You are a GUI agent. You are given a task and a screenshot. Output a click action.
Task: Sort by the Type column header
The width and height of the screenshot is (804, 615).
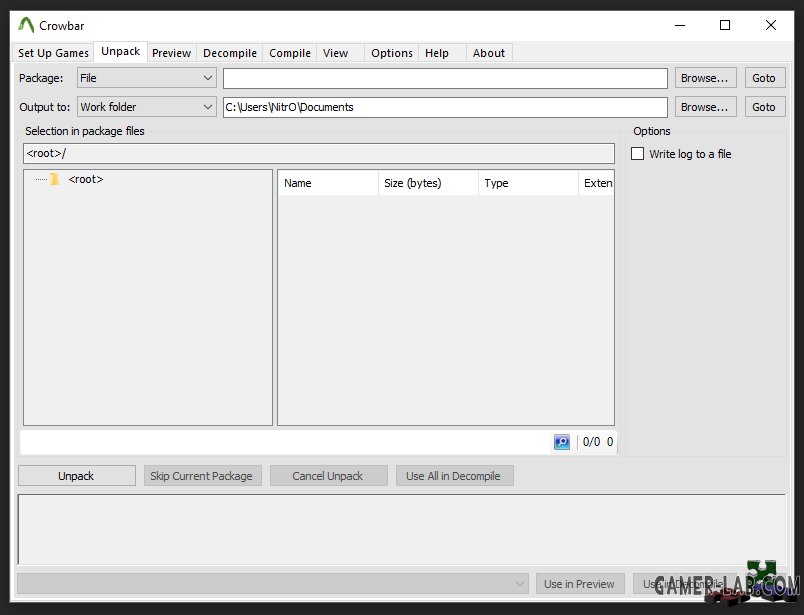point(528,183)
